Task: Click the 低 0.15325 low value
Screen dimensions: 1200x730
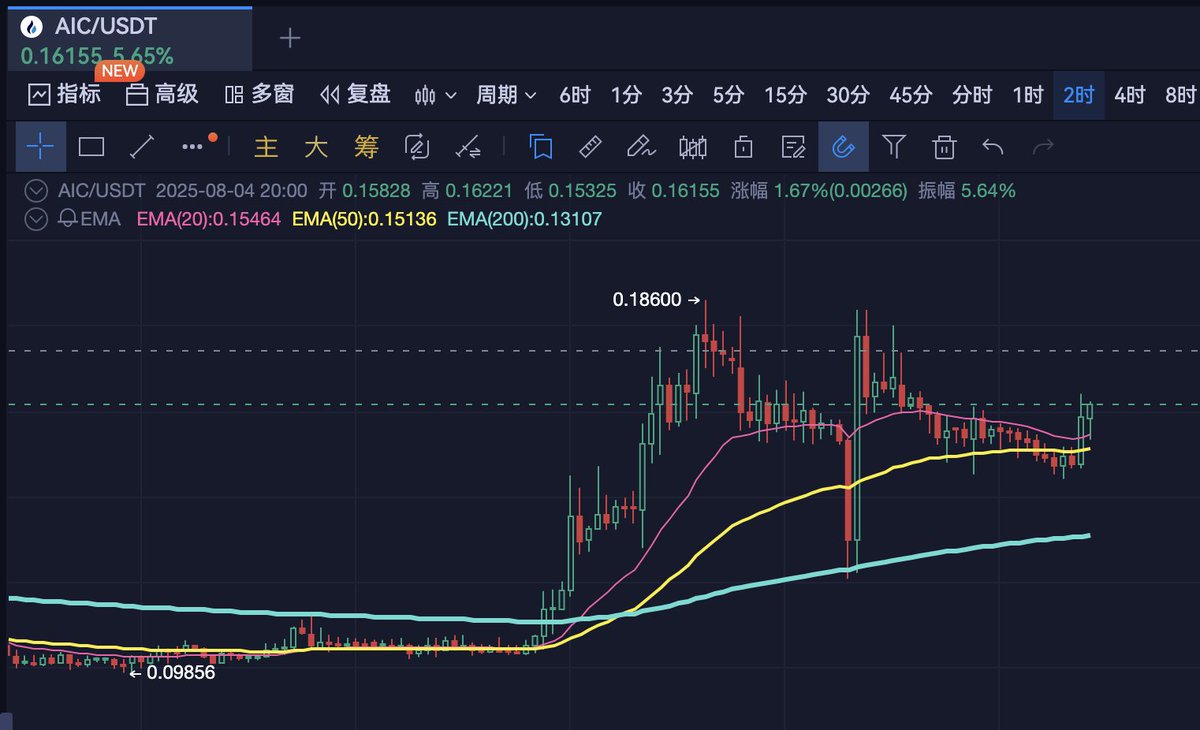Action: point(570,190)
